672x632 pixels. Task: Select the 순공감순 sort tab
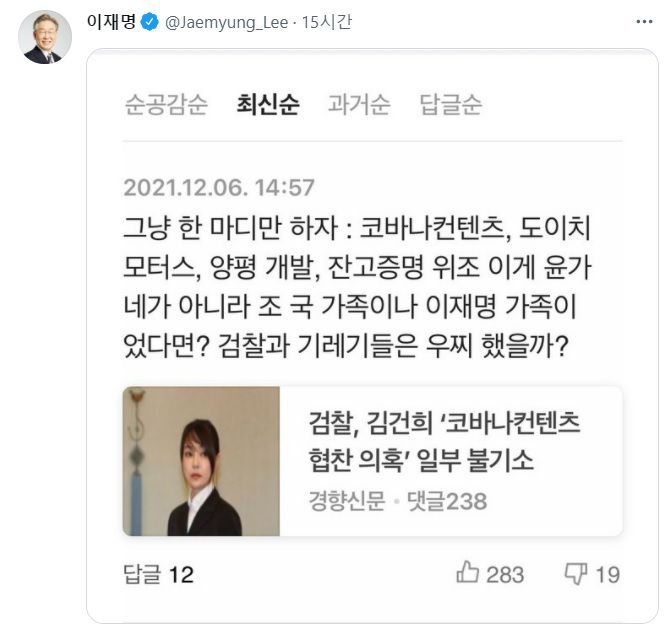(x=166, y=104)
